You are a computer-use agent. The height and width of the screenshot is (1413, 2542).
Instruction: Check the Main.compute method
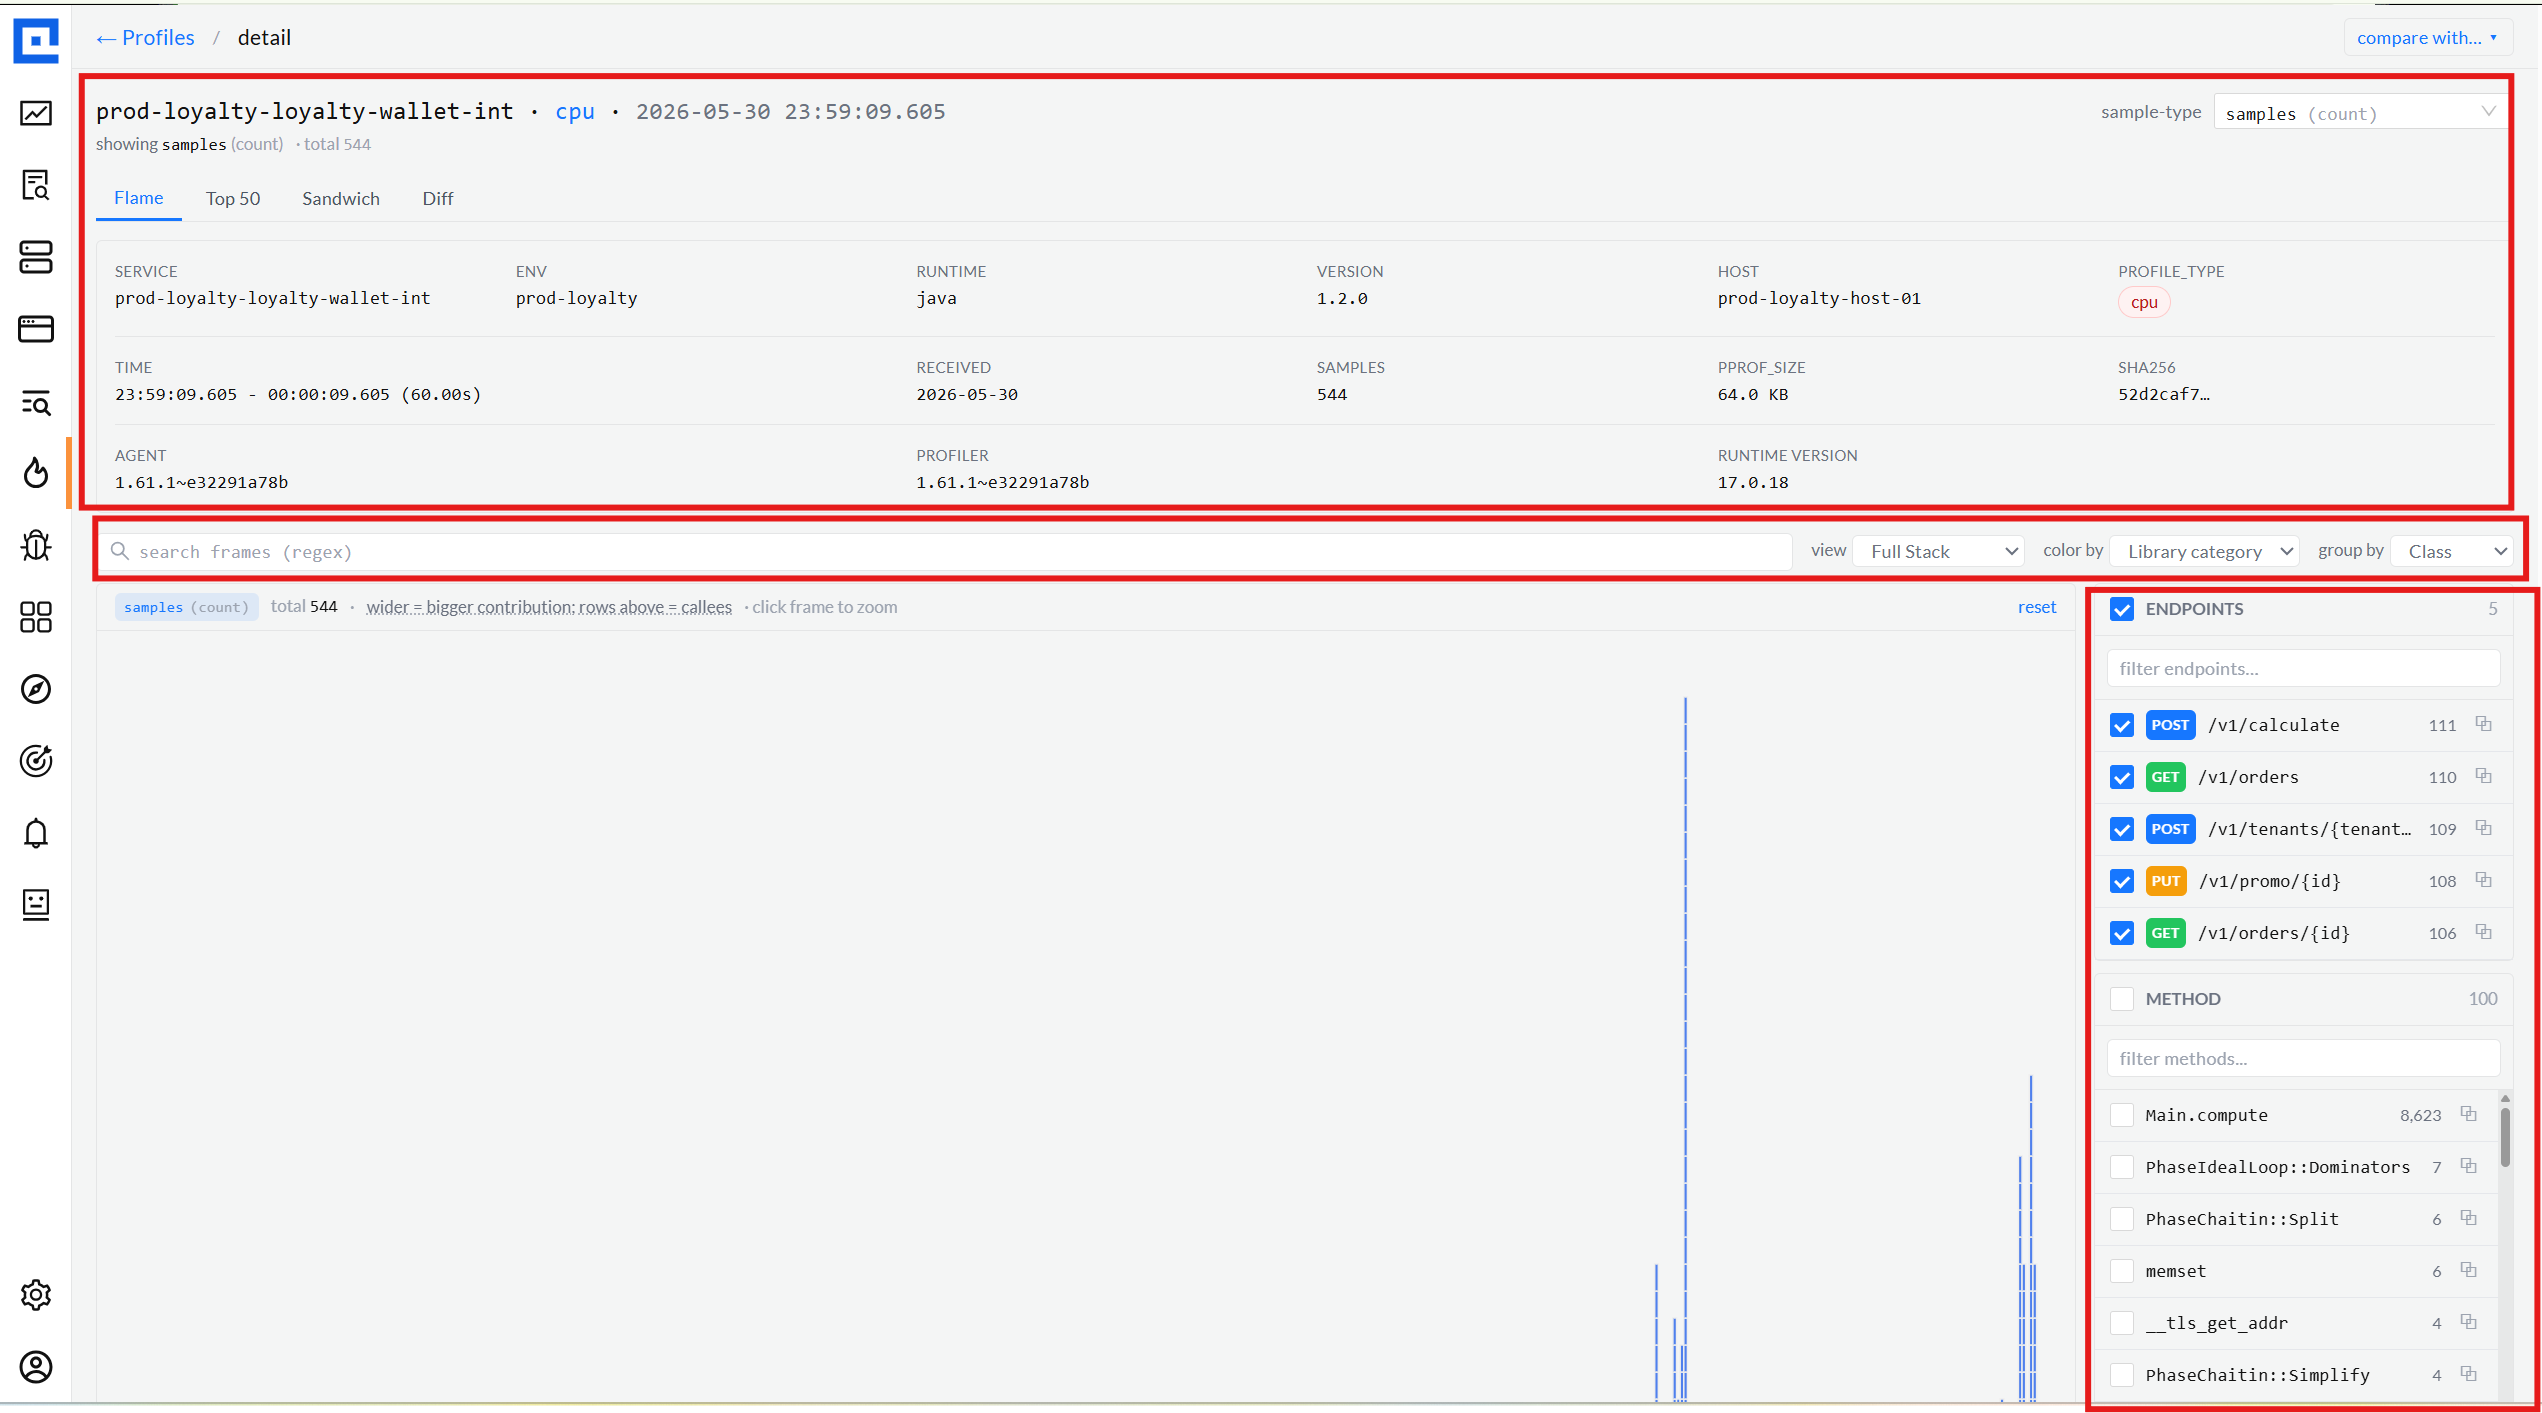tap(2122, 1115)
